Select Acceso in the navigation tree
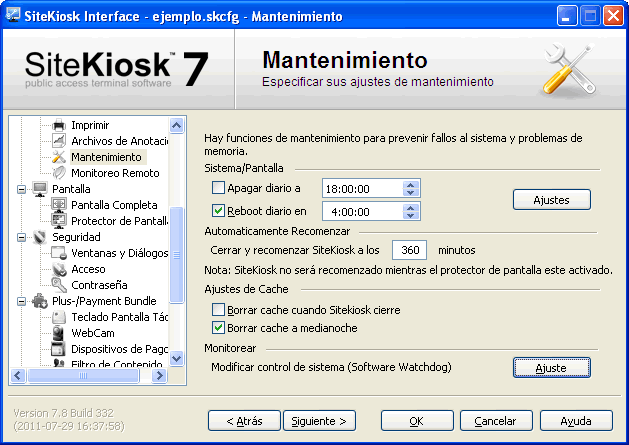This screenshot has width=629, height=445. tap(88, 269)
